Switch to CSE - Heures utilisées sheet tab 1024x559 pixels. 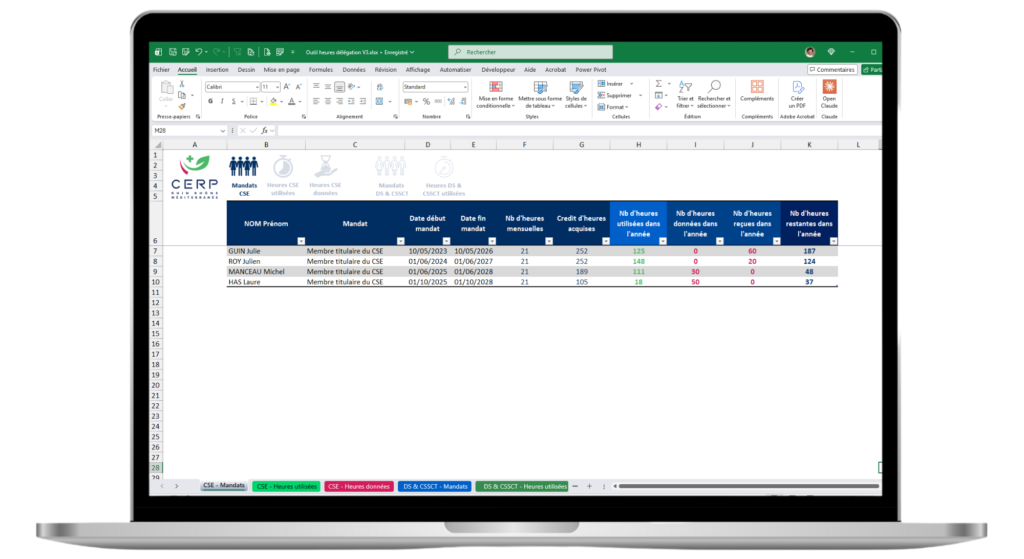click(x=286, y=486)
